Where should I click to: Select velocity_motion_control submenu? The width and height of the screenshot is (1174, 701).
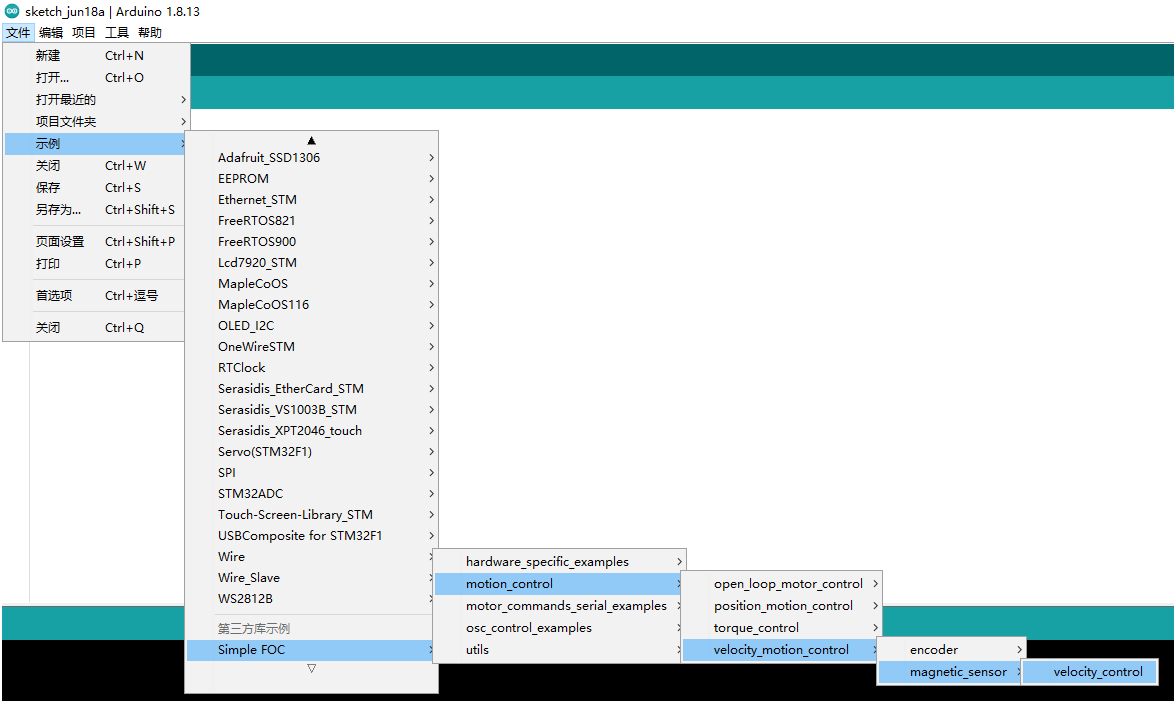click(x=780, y=649)
